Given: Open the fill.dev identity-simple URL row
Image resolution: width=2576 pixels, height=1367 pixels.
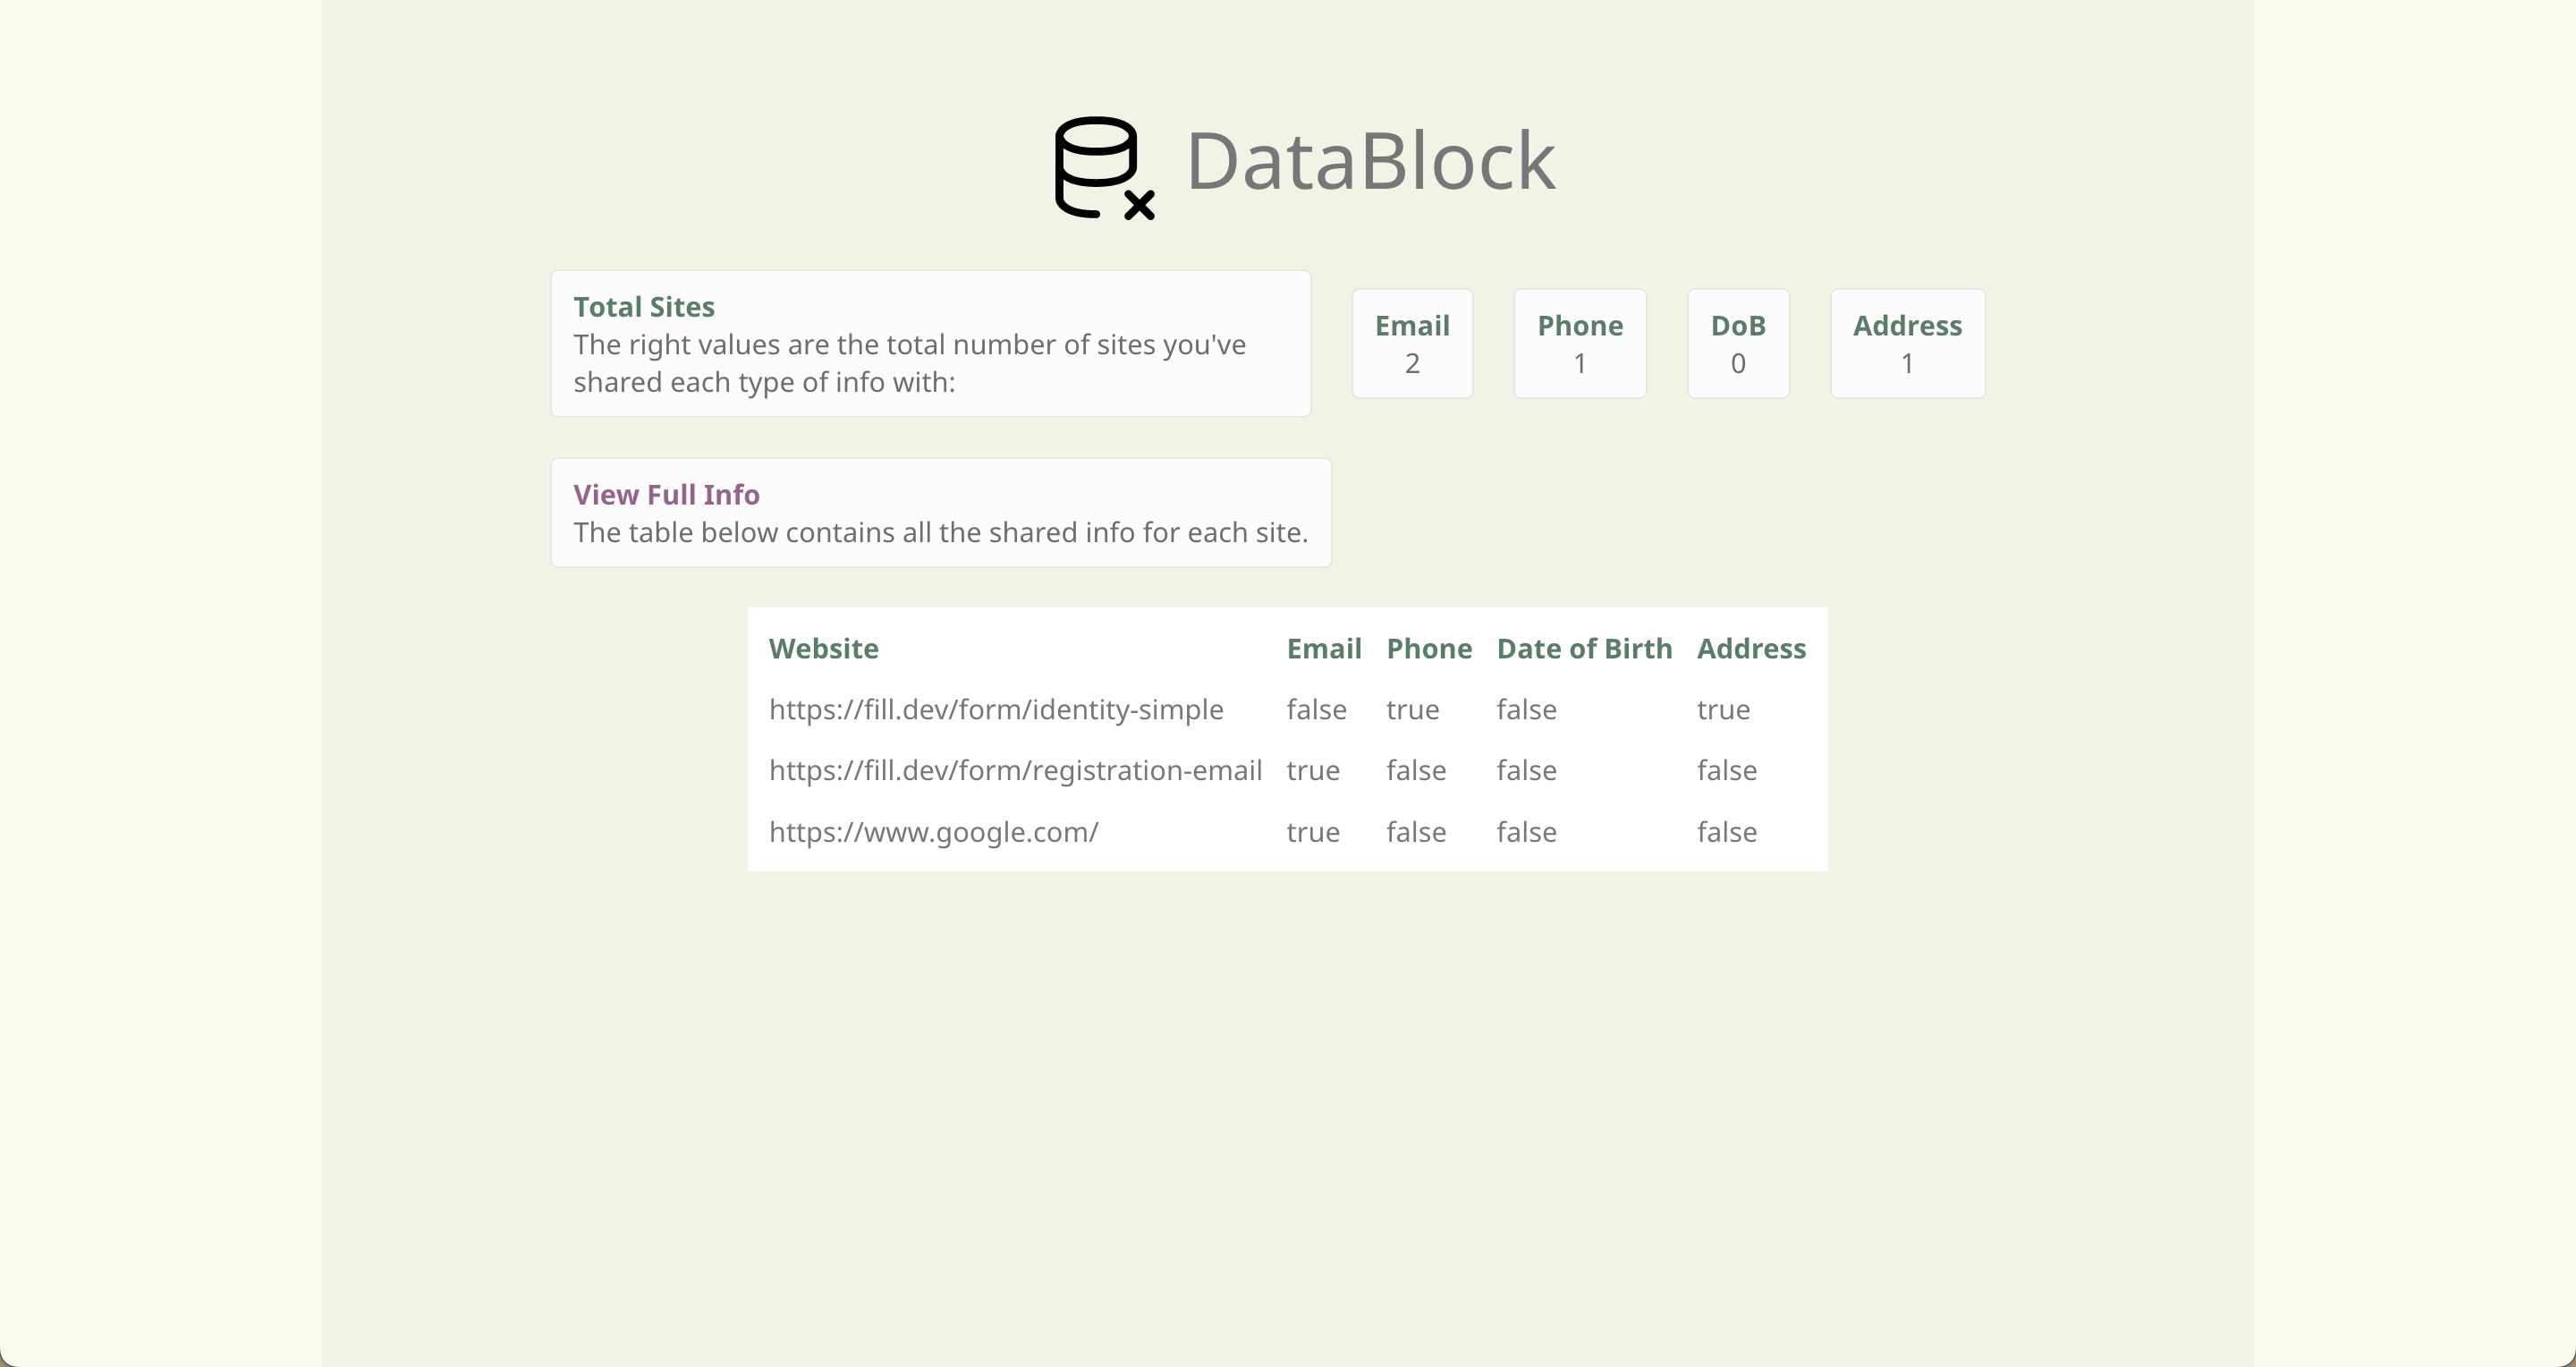Looking at the screenshot, I should (995, 710).
